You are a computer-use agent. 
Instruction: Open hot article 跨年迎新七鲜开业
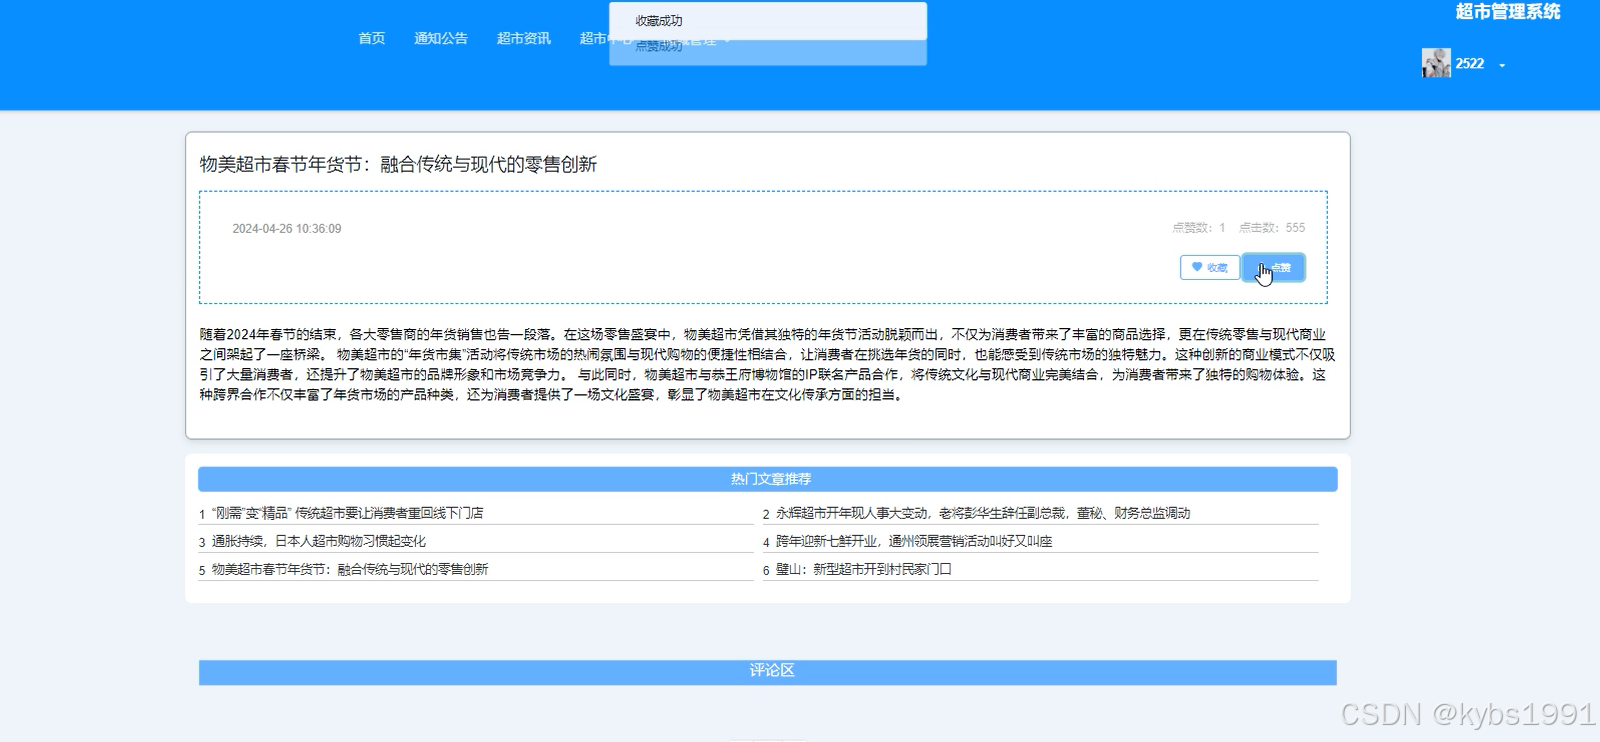point(914,541)
